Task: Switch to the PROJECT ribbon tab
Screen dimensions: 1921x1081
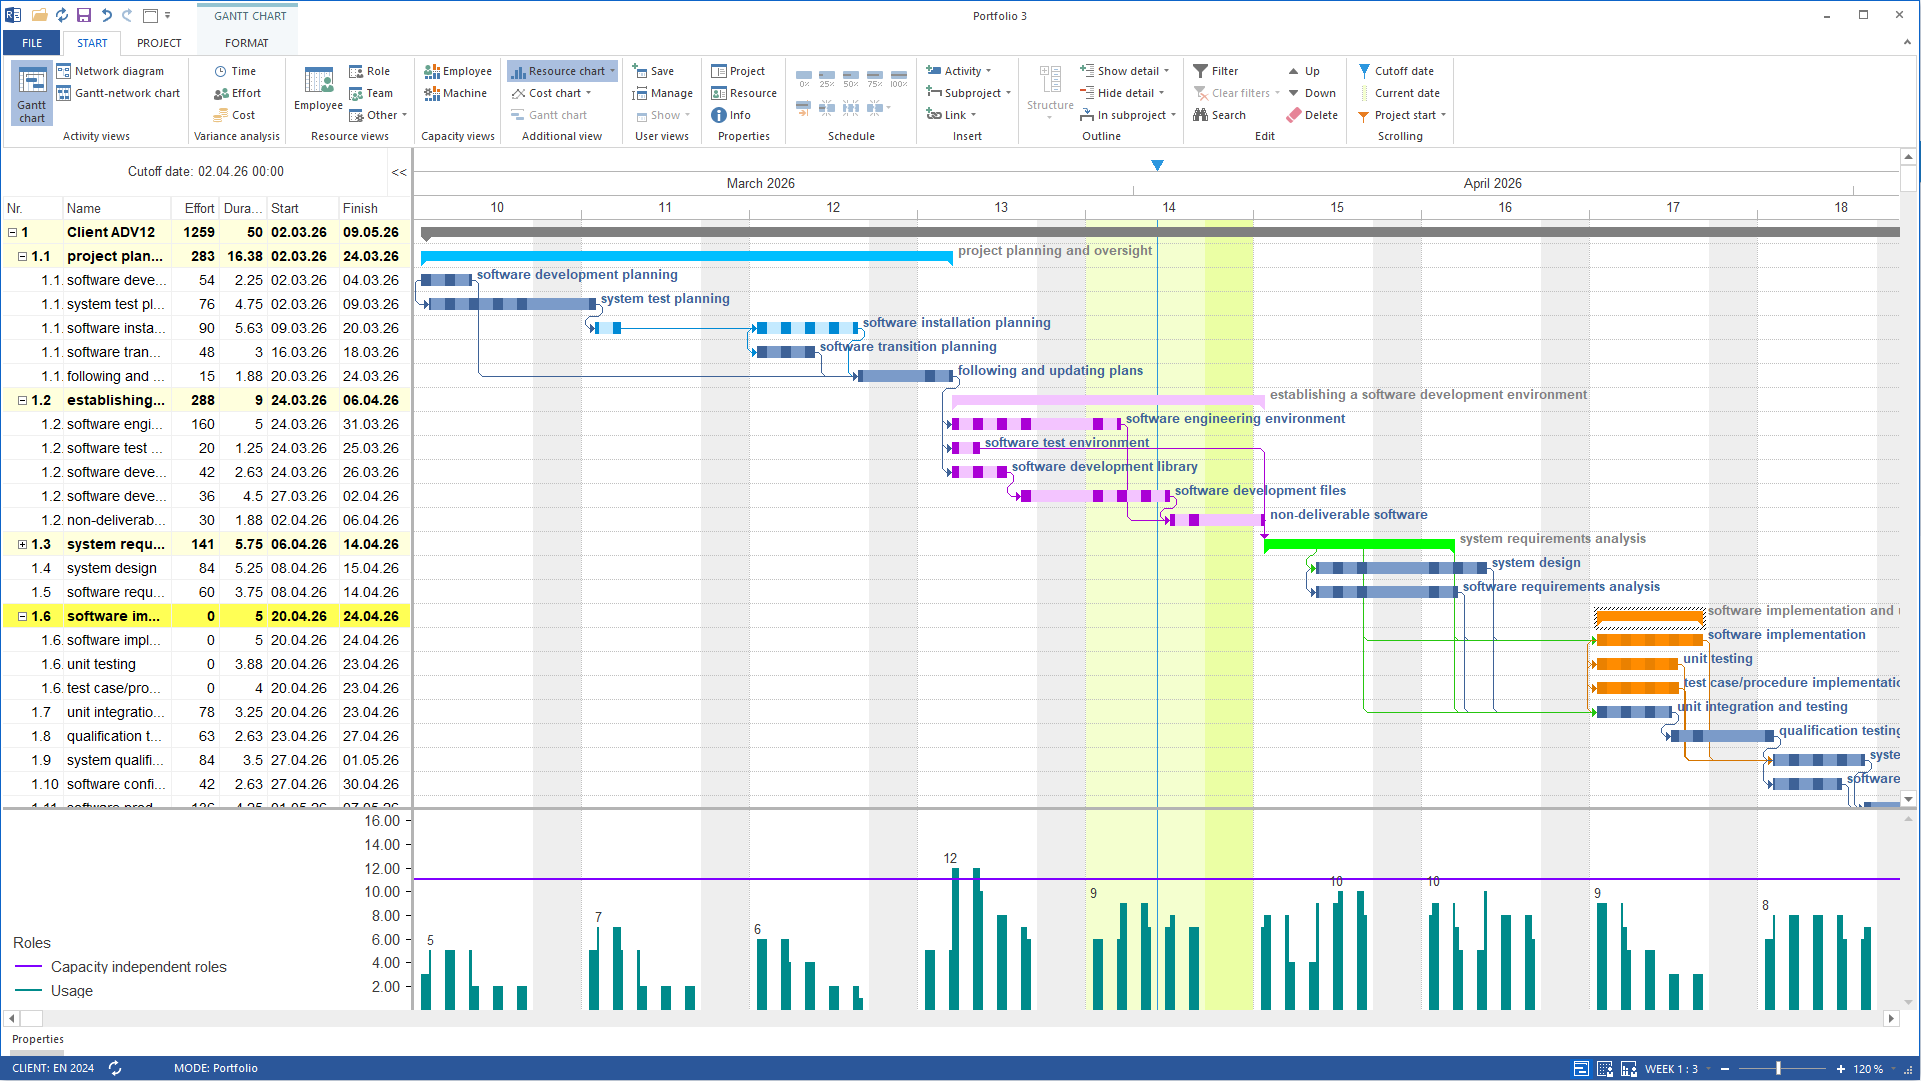Action: click(x=159, y=43)
